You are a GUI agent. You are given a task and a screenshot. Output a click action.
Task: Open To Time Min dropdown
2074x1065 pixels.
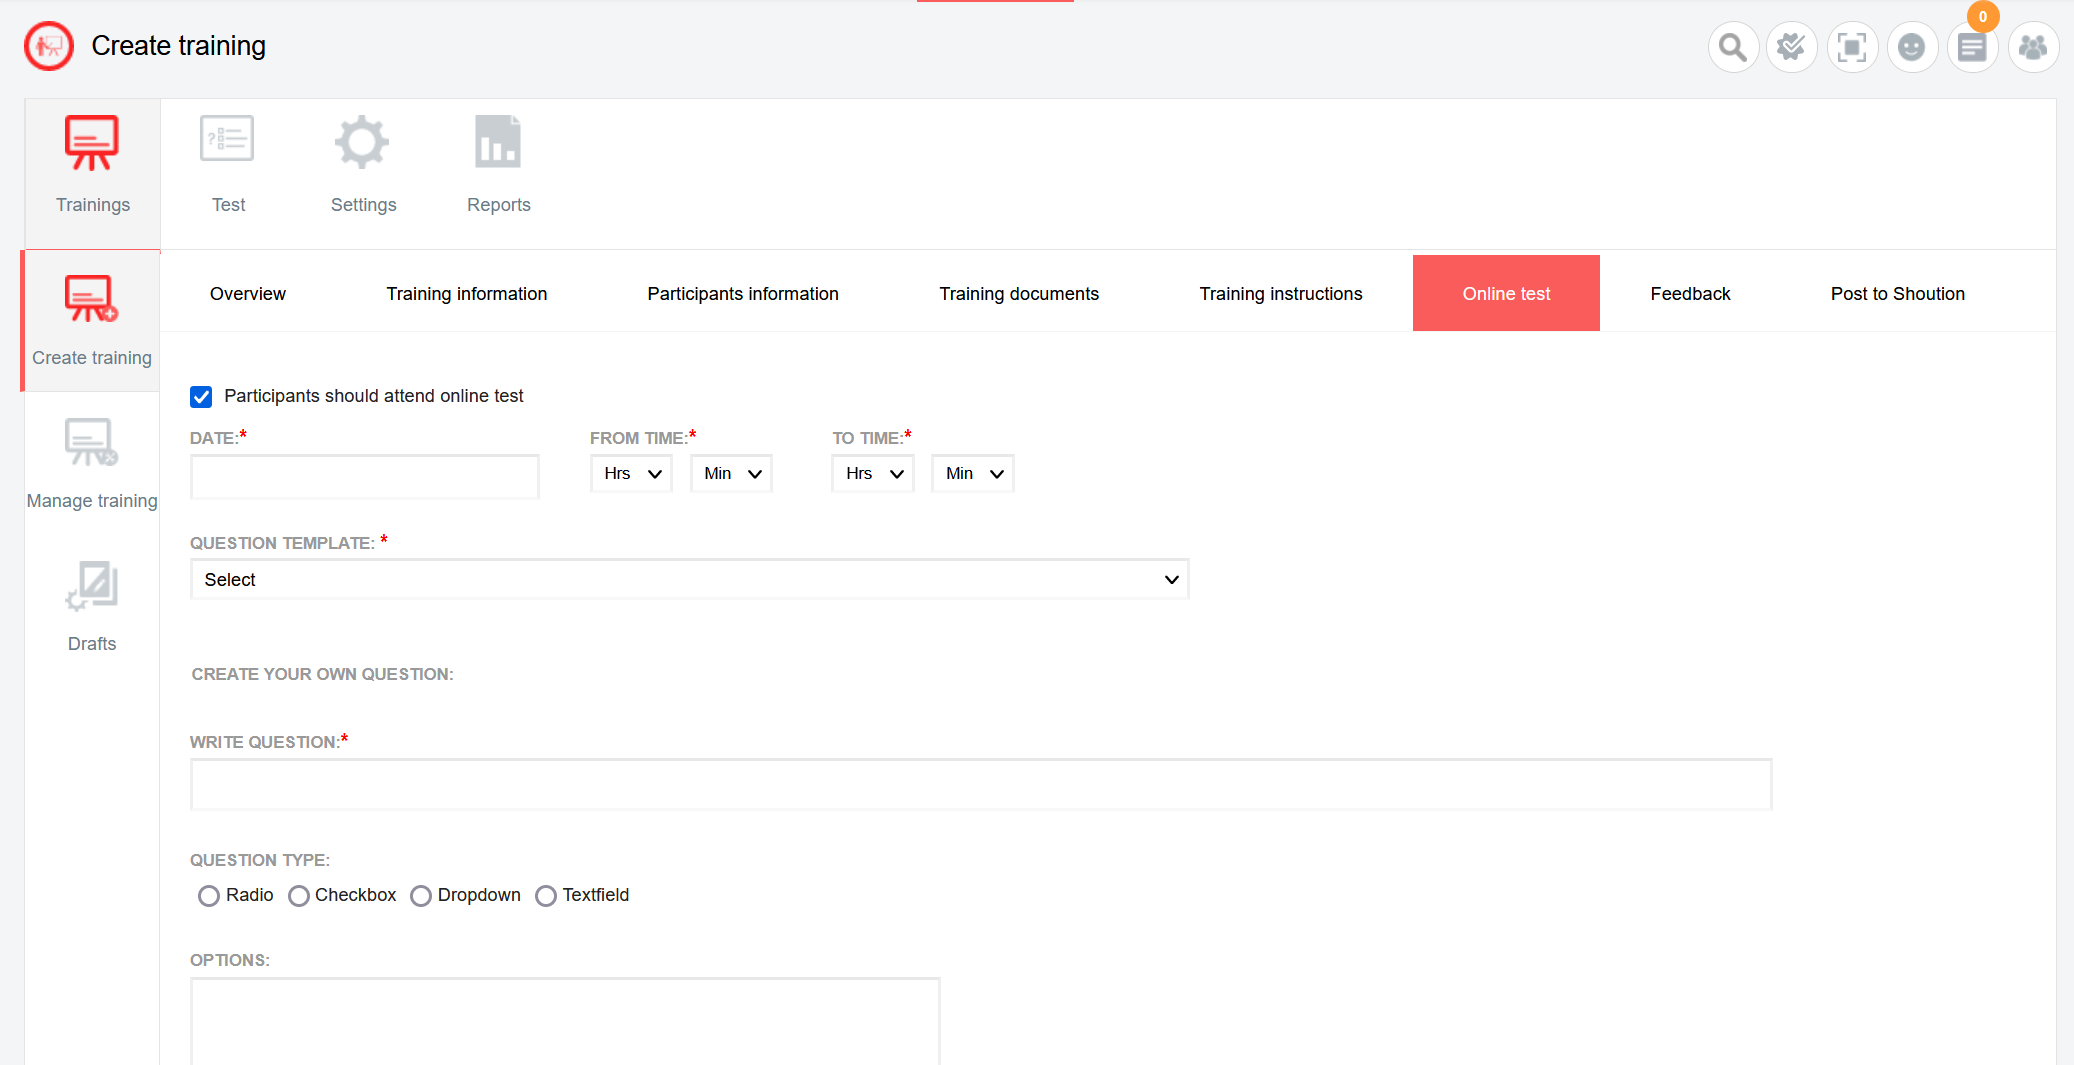(x=973, y=474)
